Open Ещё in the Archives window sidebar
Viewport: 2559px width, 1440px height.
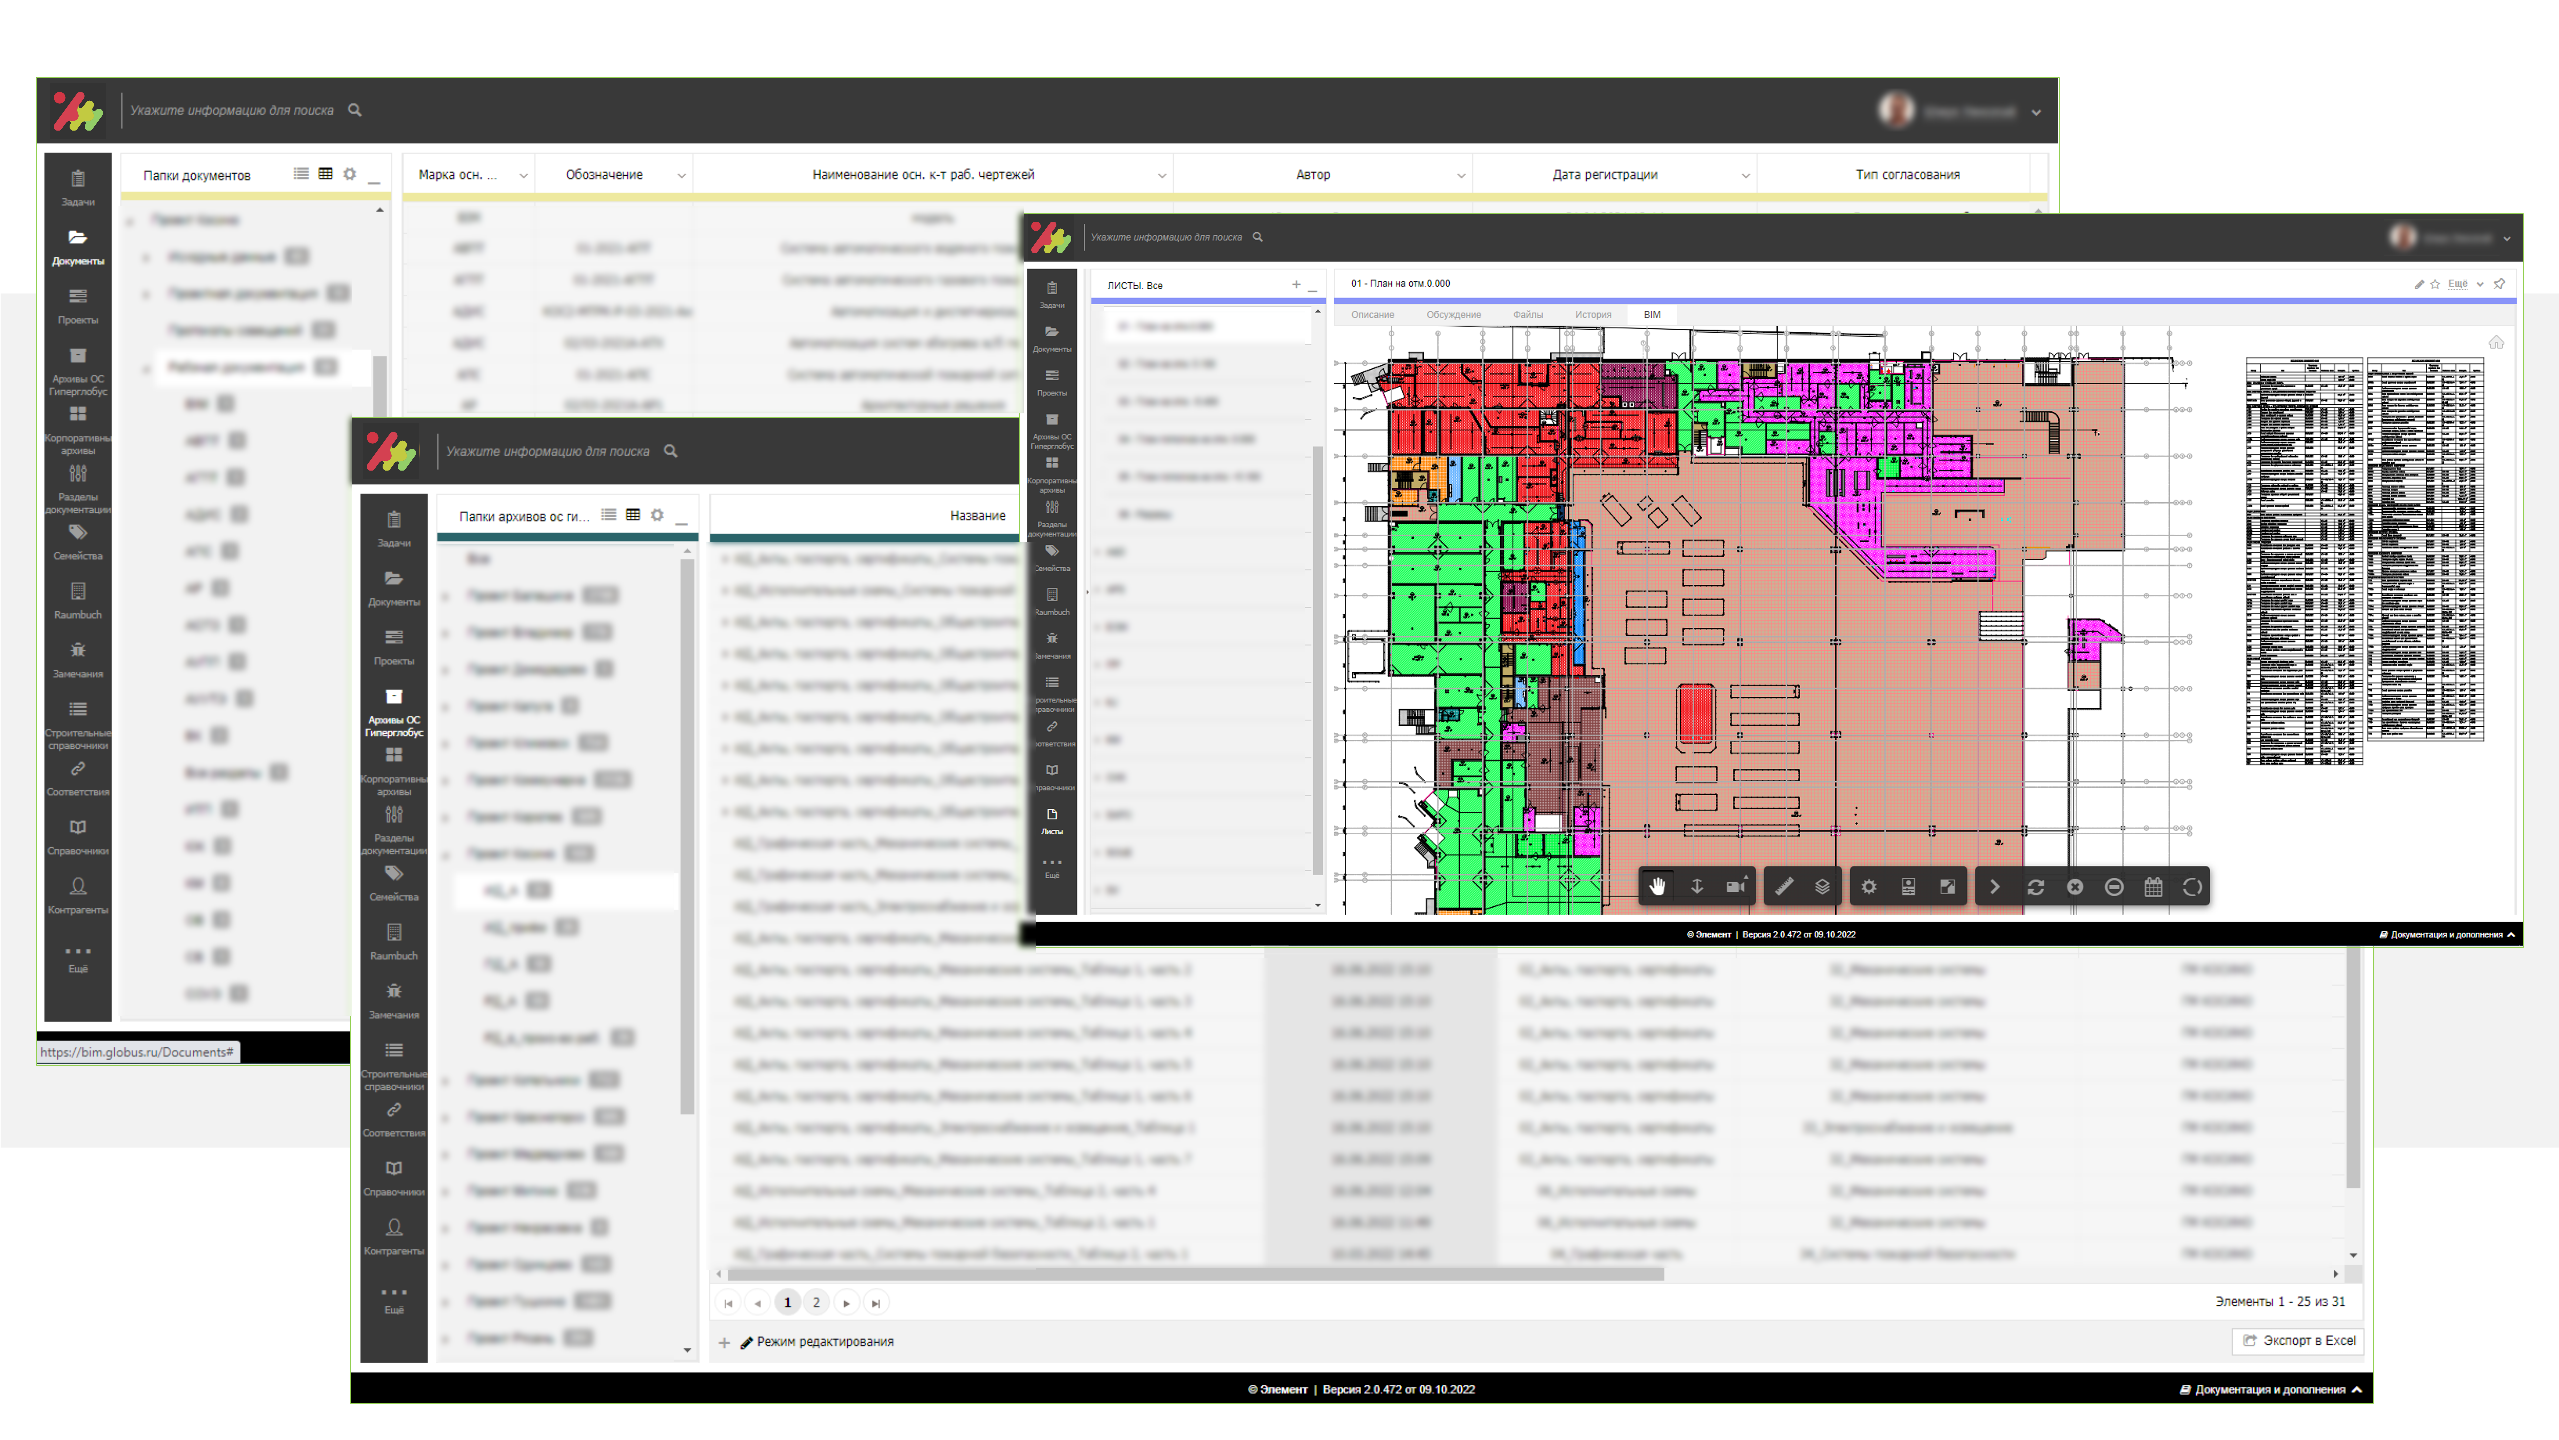pyautogui.click(x=393, y=1299)
